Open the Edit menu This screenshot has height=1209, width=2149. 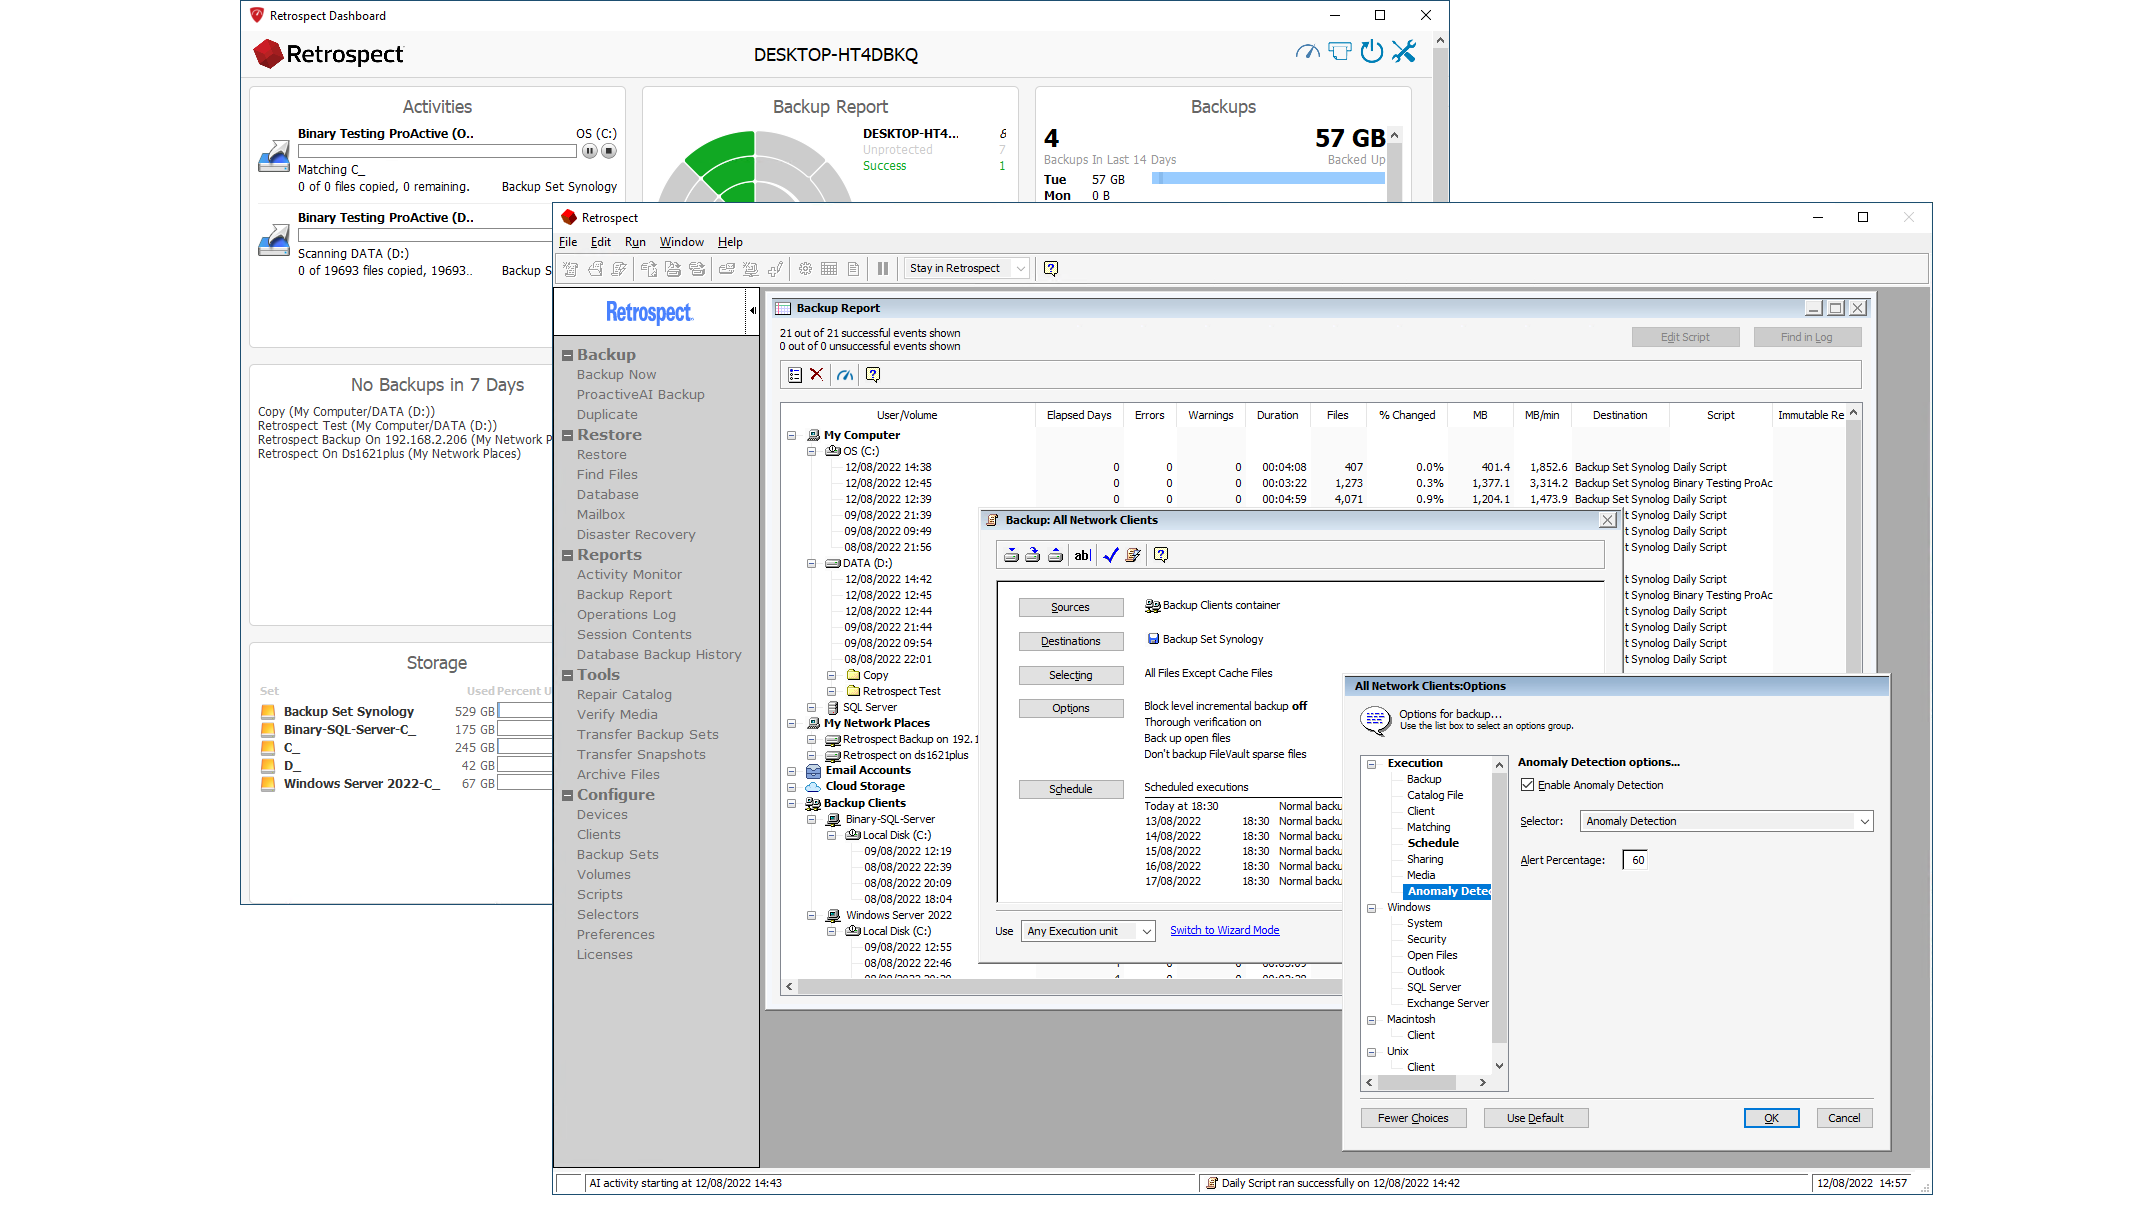point(601,242)
